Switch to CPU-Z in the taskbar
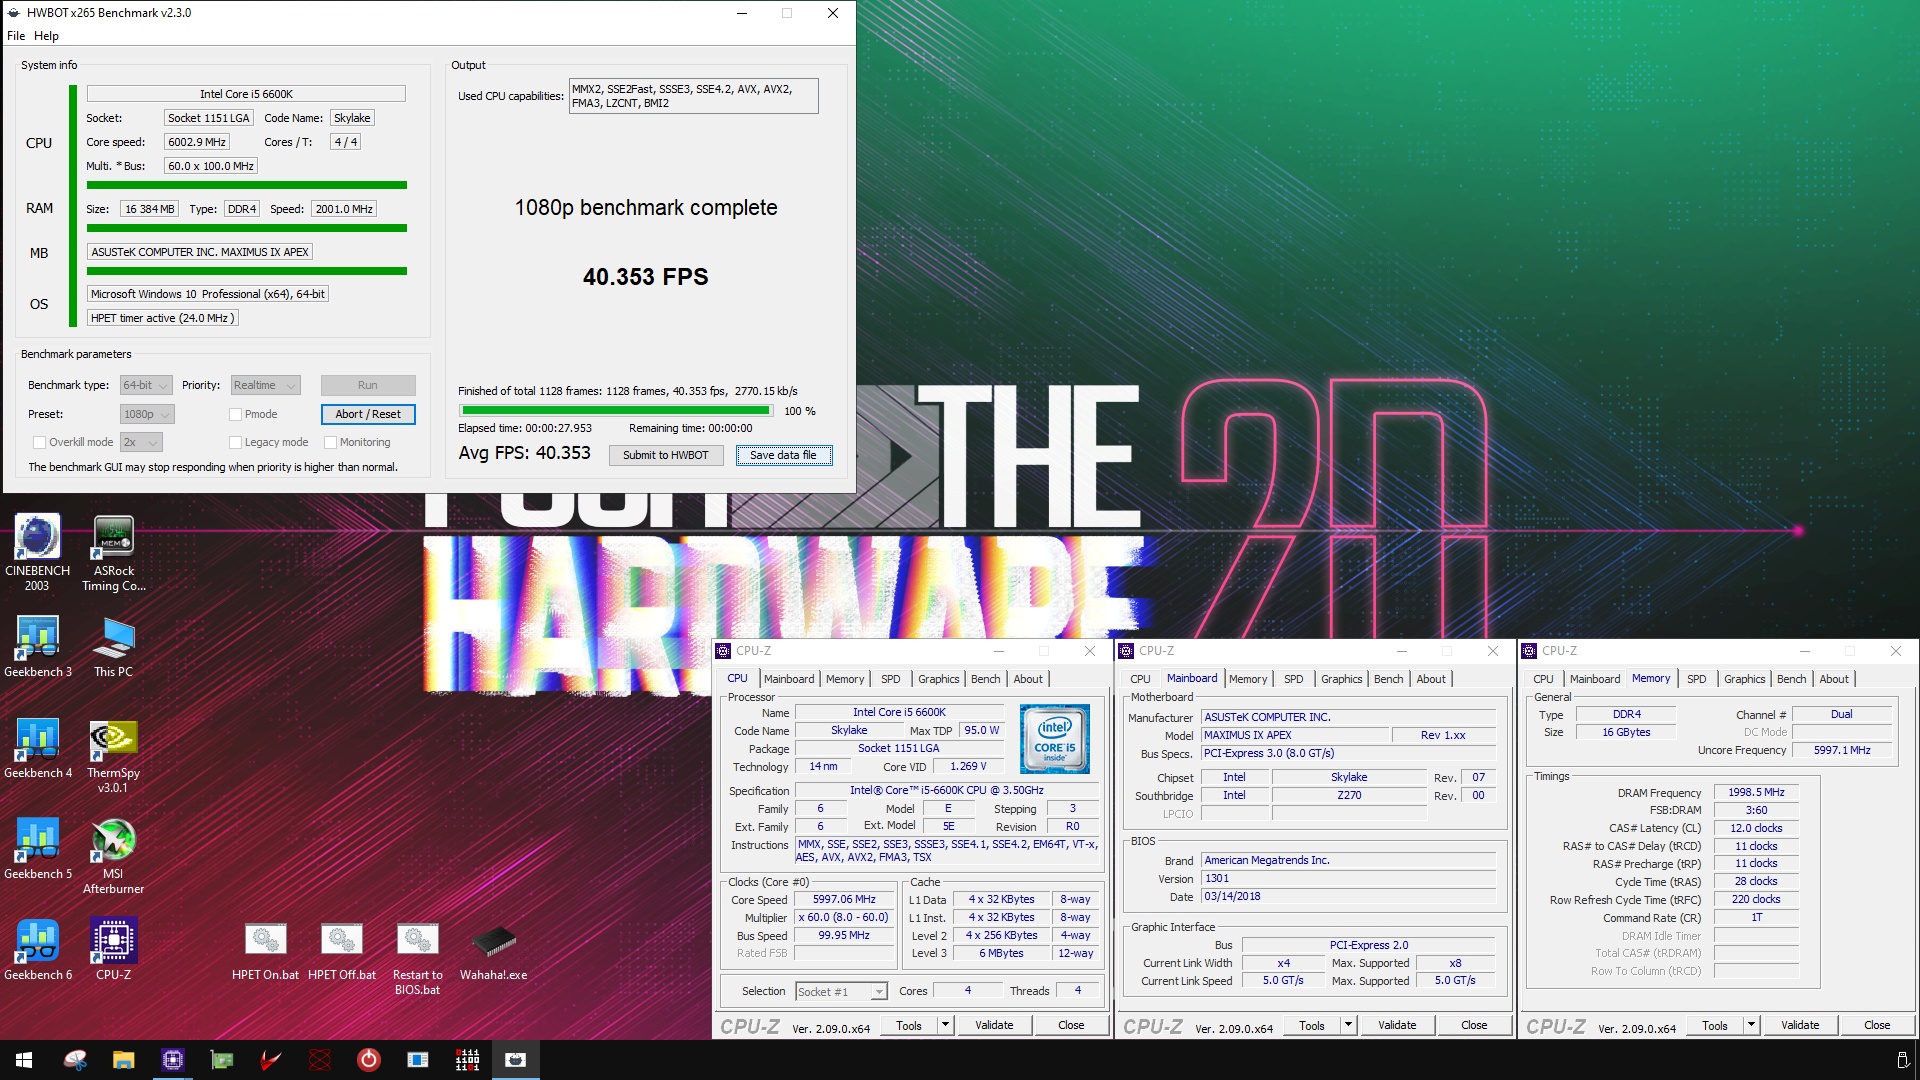This screenshot has width=1920, height=1080. (173, 1060)
